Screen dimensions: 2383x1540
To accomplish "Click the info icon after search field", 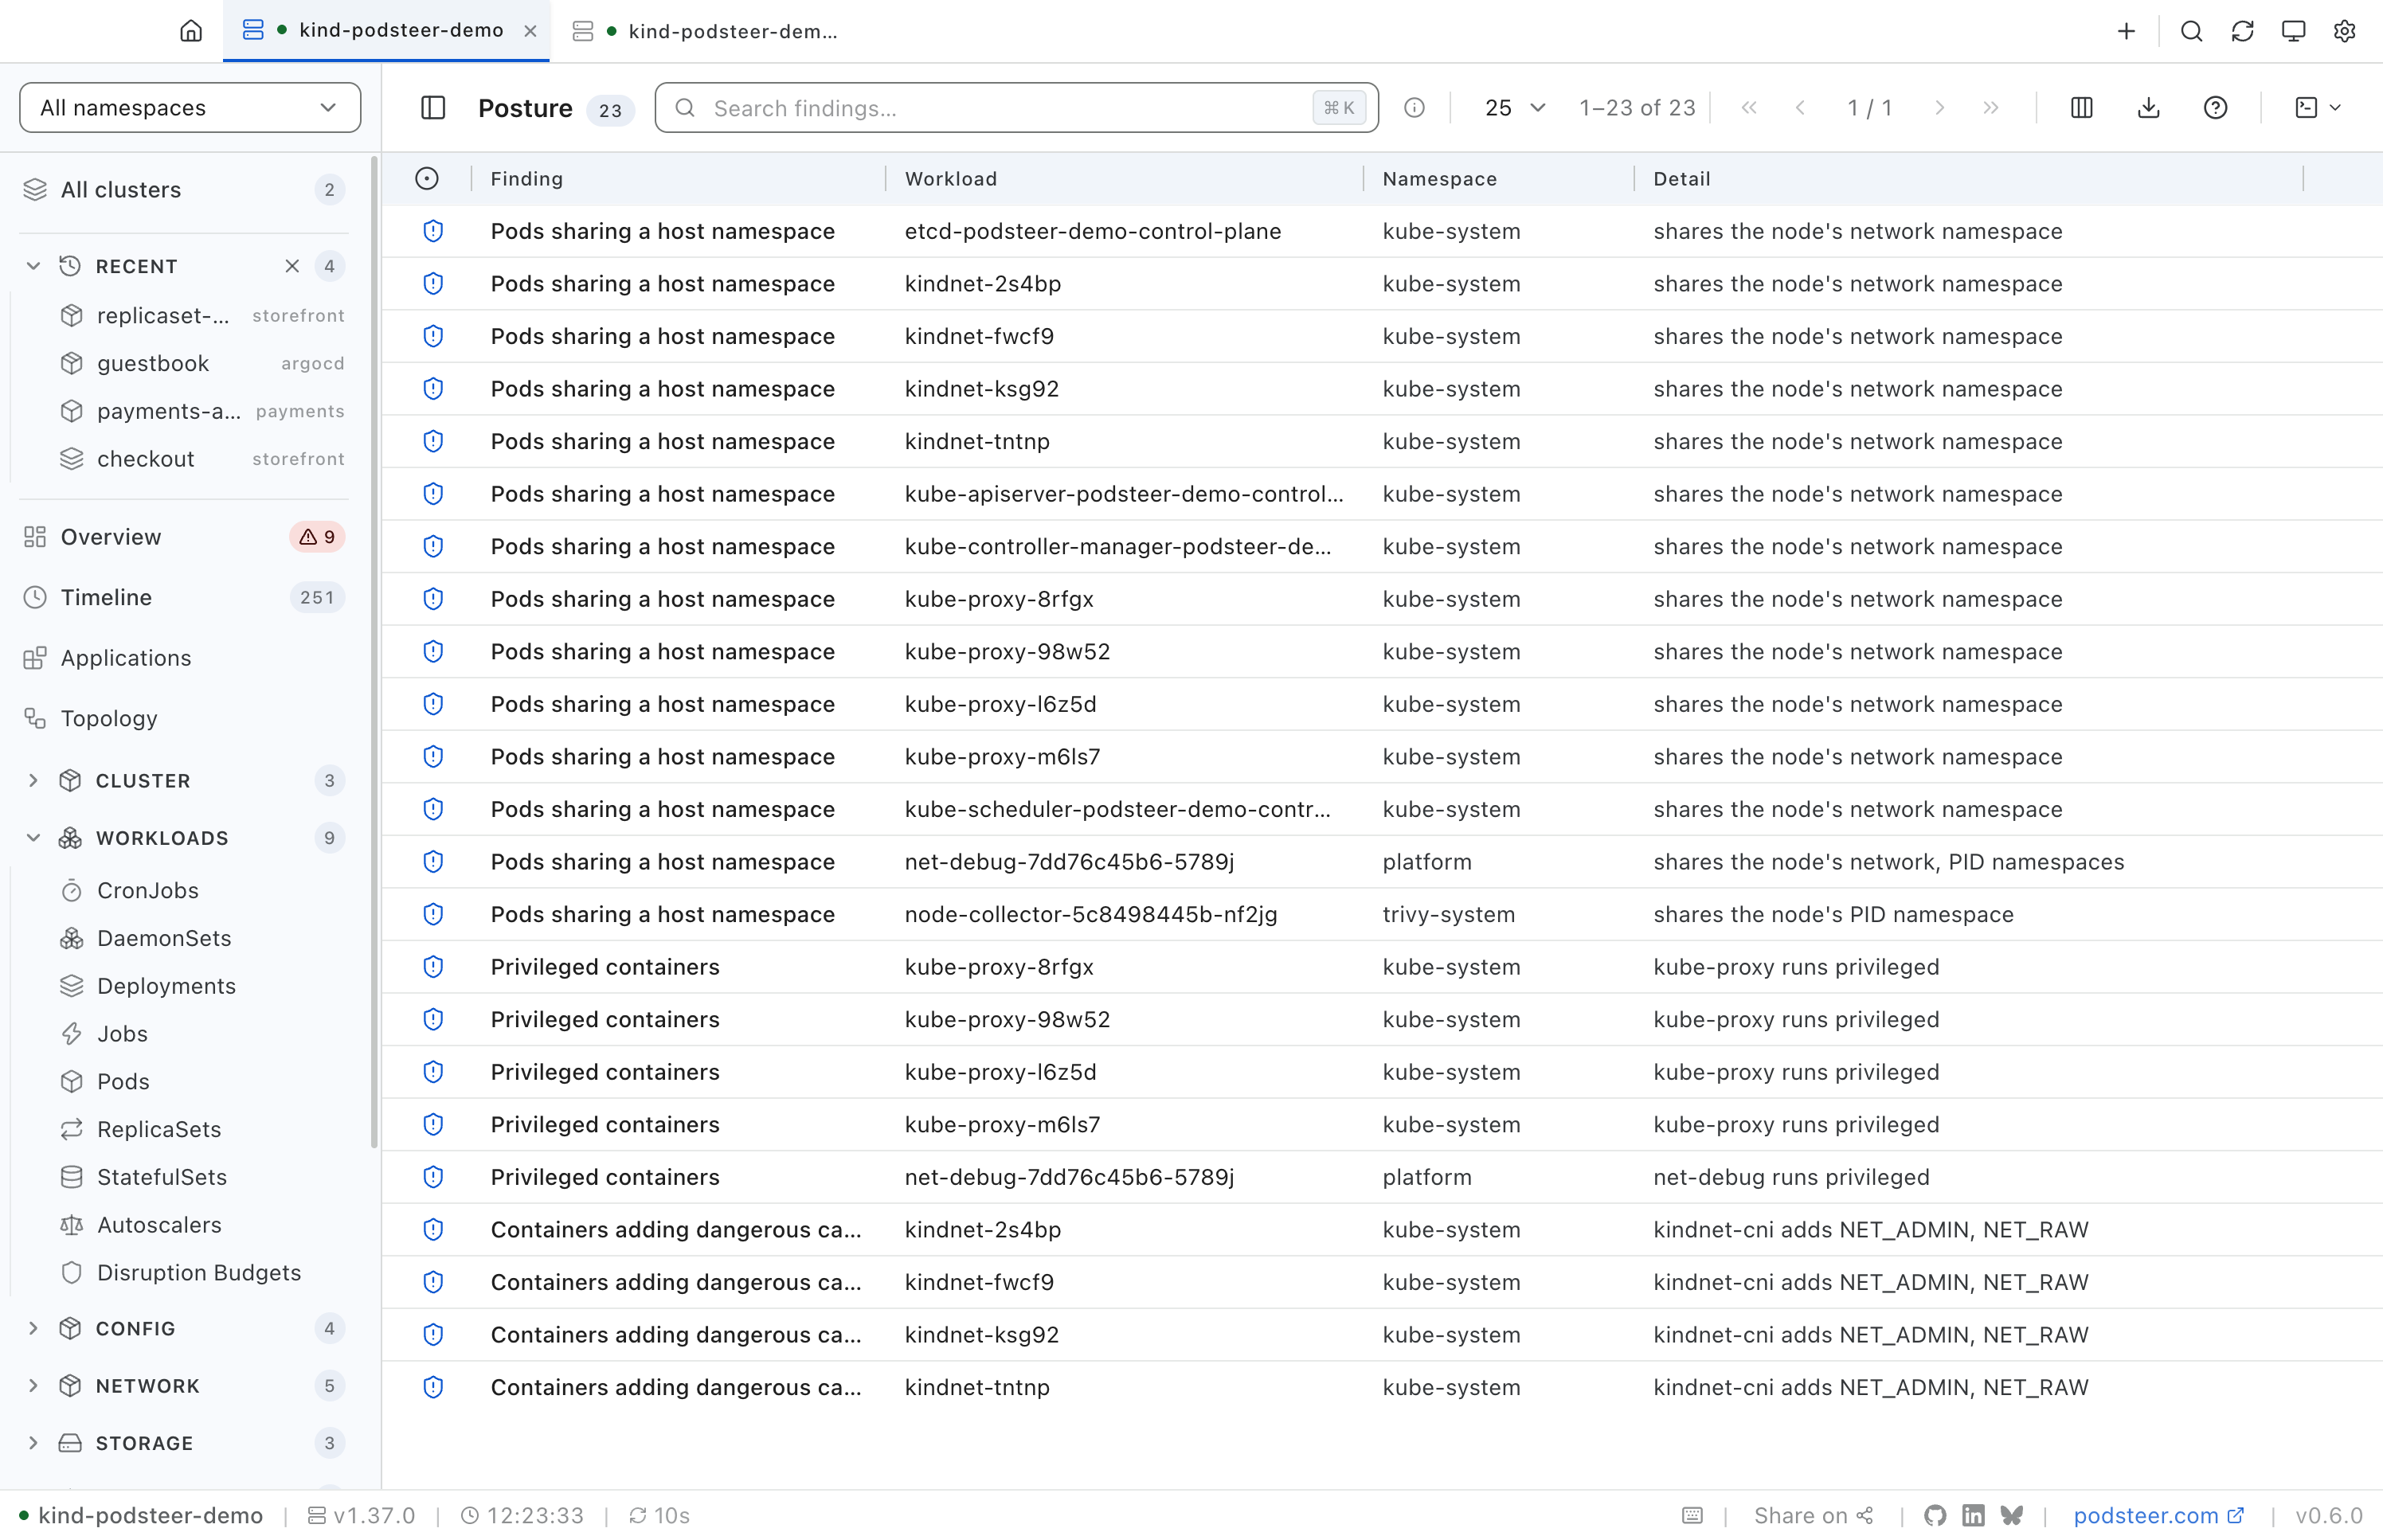I will click(x=1414, y=108).
